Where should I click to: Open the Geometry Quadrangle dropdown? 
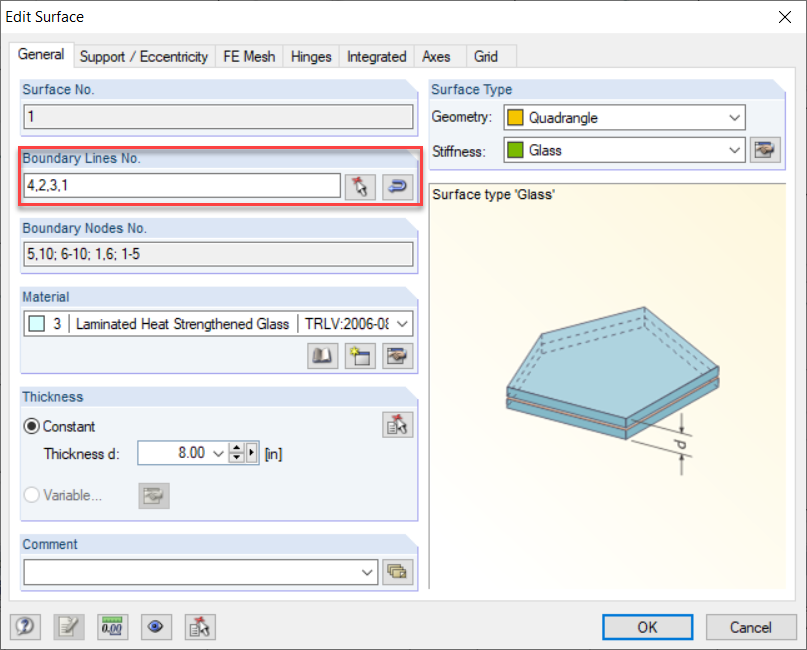pyautogui.click(x=734, y=118)
